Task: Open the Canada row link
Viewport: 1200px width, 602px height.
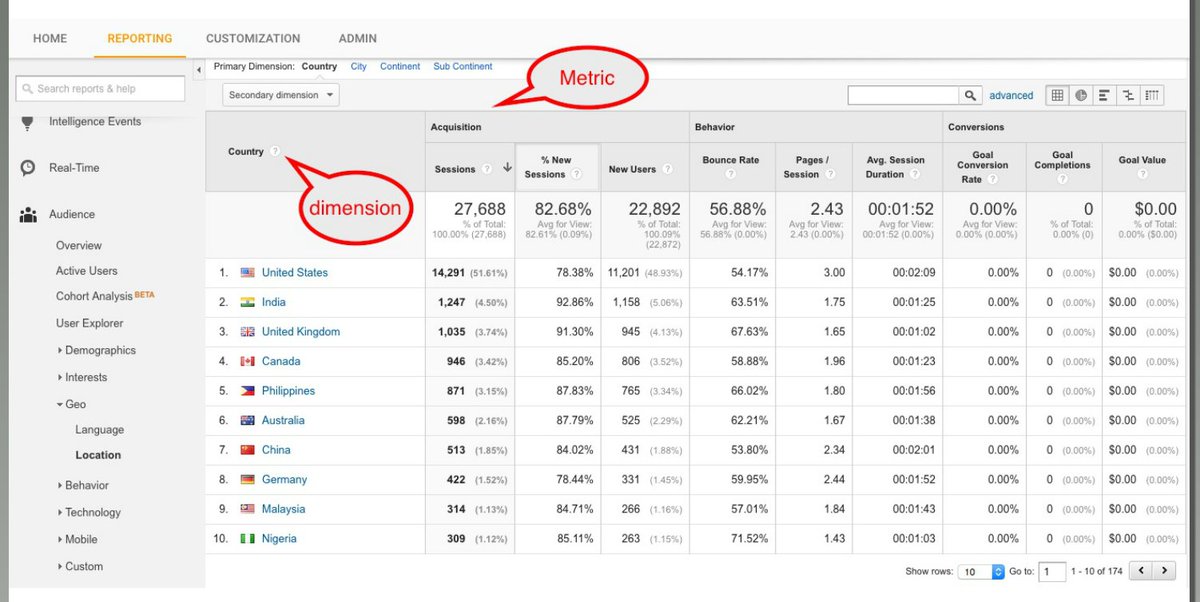Action: (x=281, y=361)
